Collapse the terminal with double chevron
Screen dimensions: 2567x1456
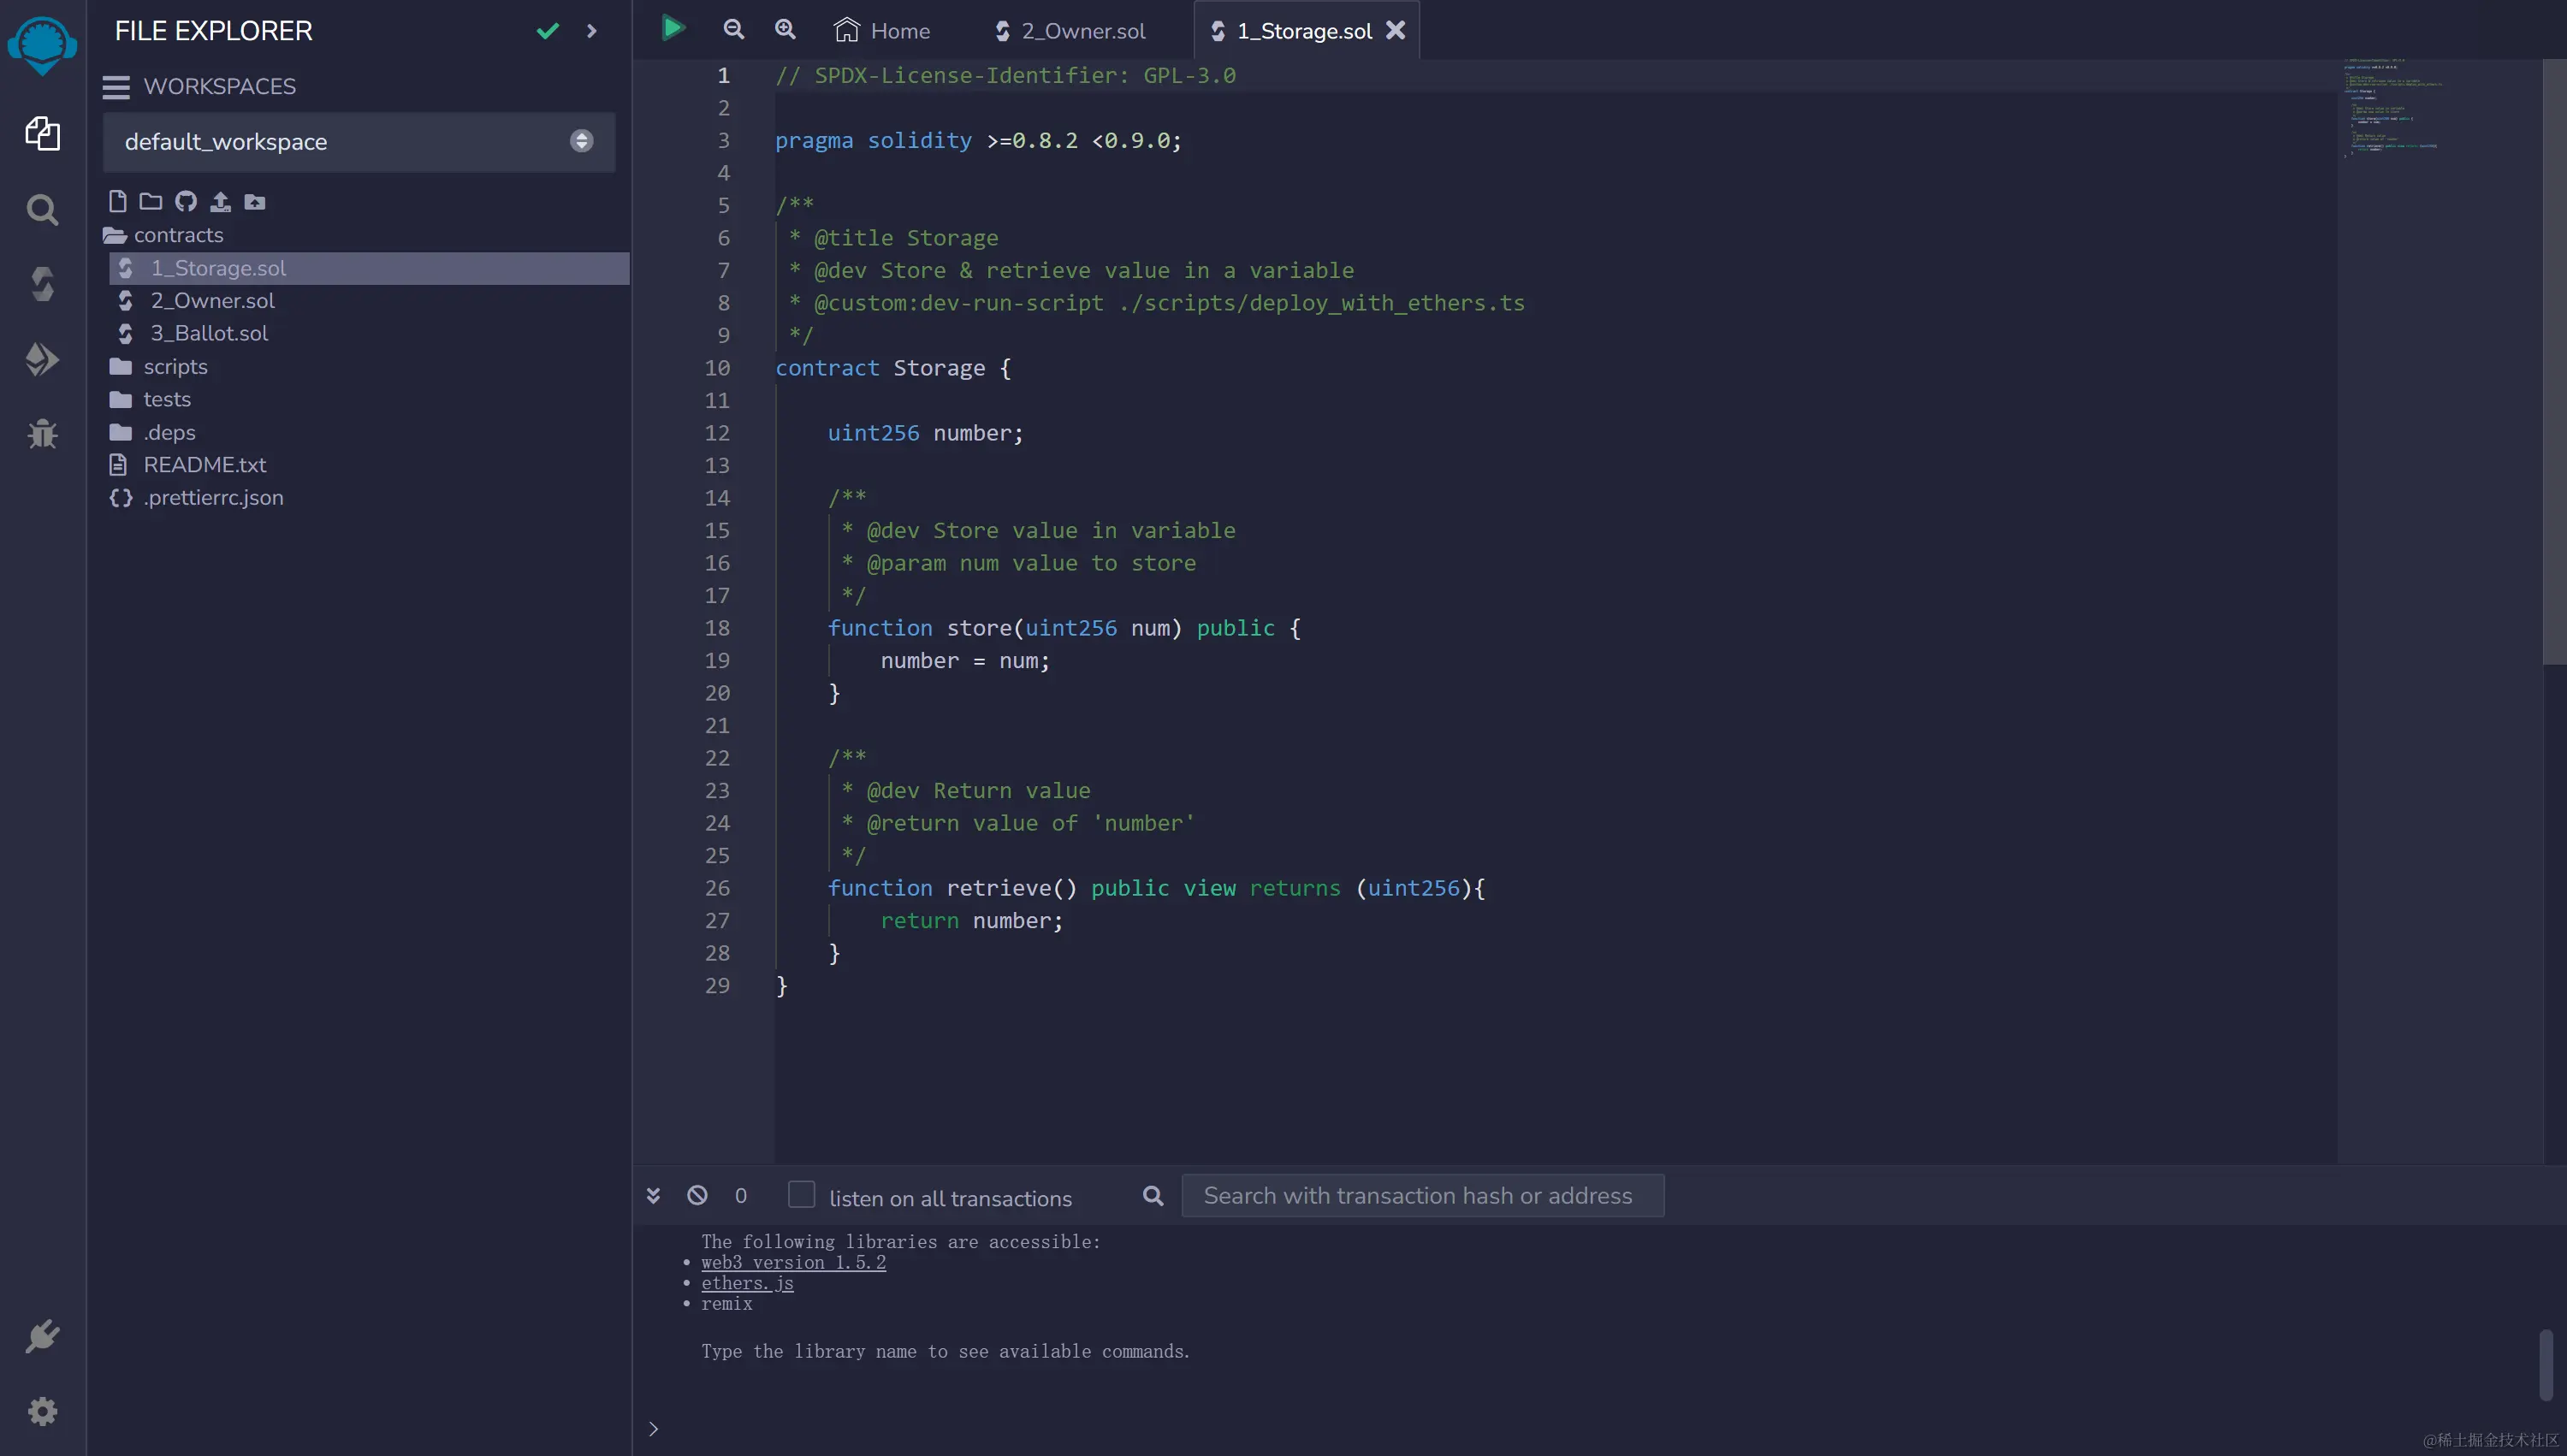click(x=653, y=1196)
